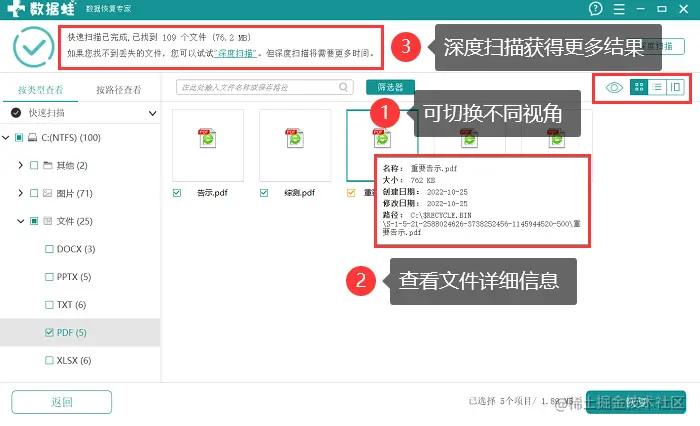Check the DOCX (3) checkbox
The image size is (700, 426).
coord(49,249)
